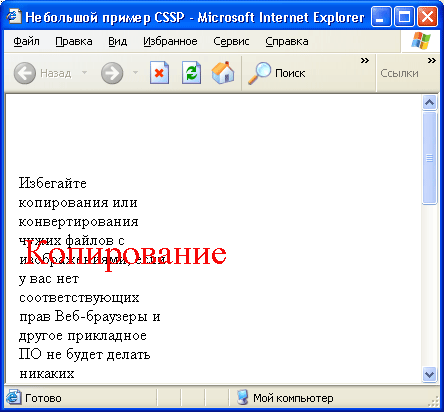Stop page loading with red X icon
444x412 pixels.
point(159,72)
